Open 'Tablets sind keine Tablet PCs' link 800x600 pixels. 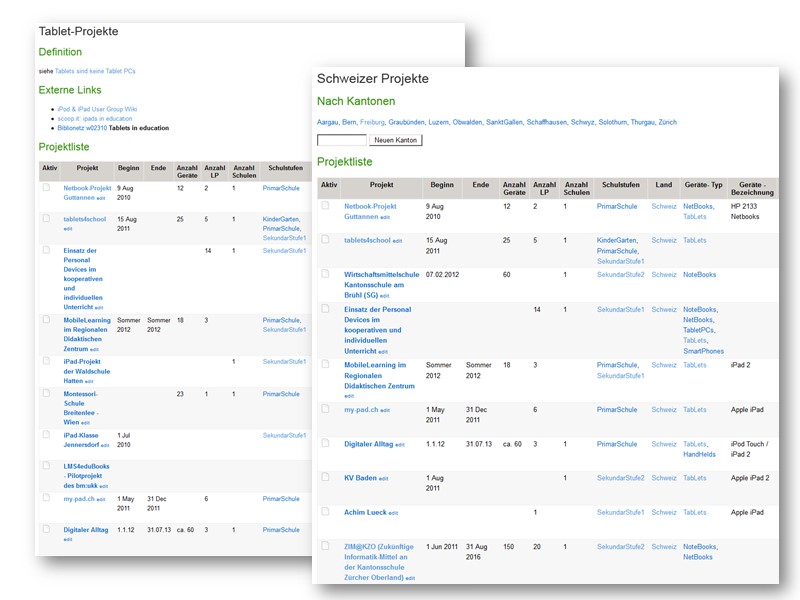(x=95, y=71)
